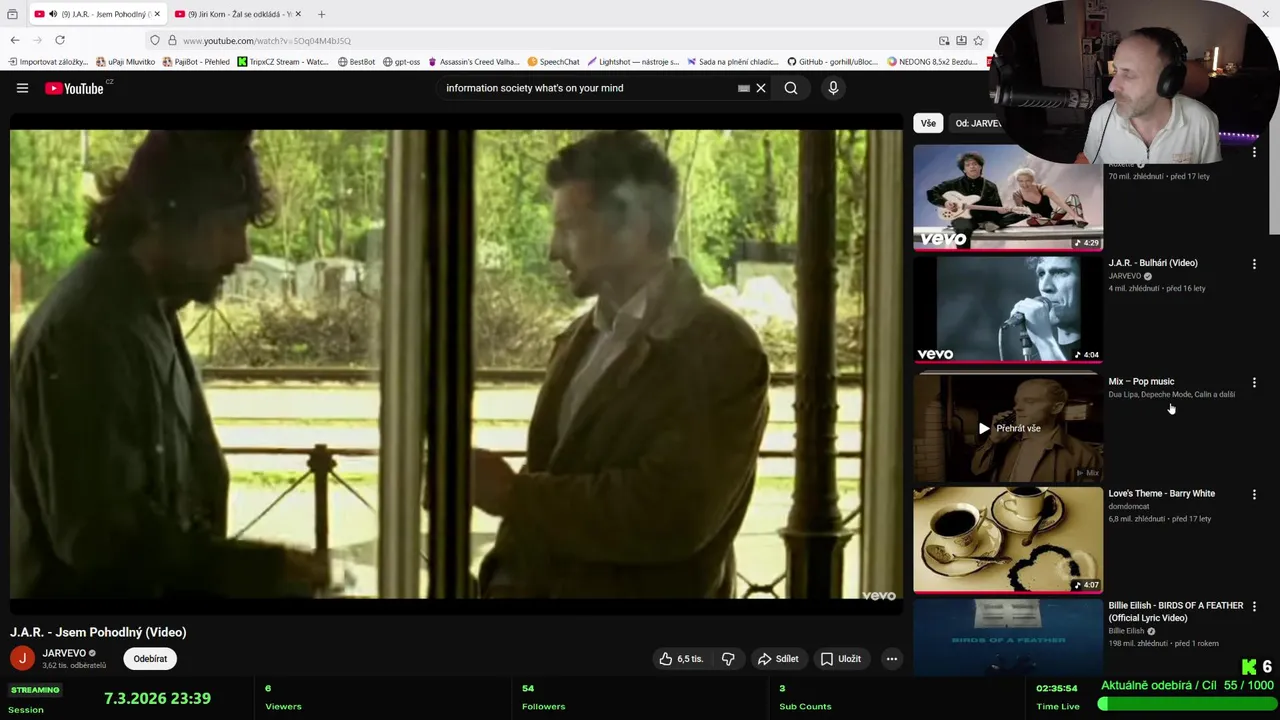The height and width of the screenshot is (720, 1280).
Task: Run the search with the magnifier button
Action: tap(791, 88)
